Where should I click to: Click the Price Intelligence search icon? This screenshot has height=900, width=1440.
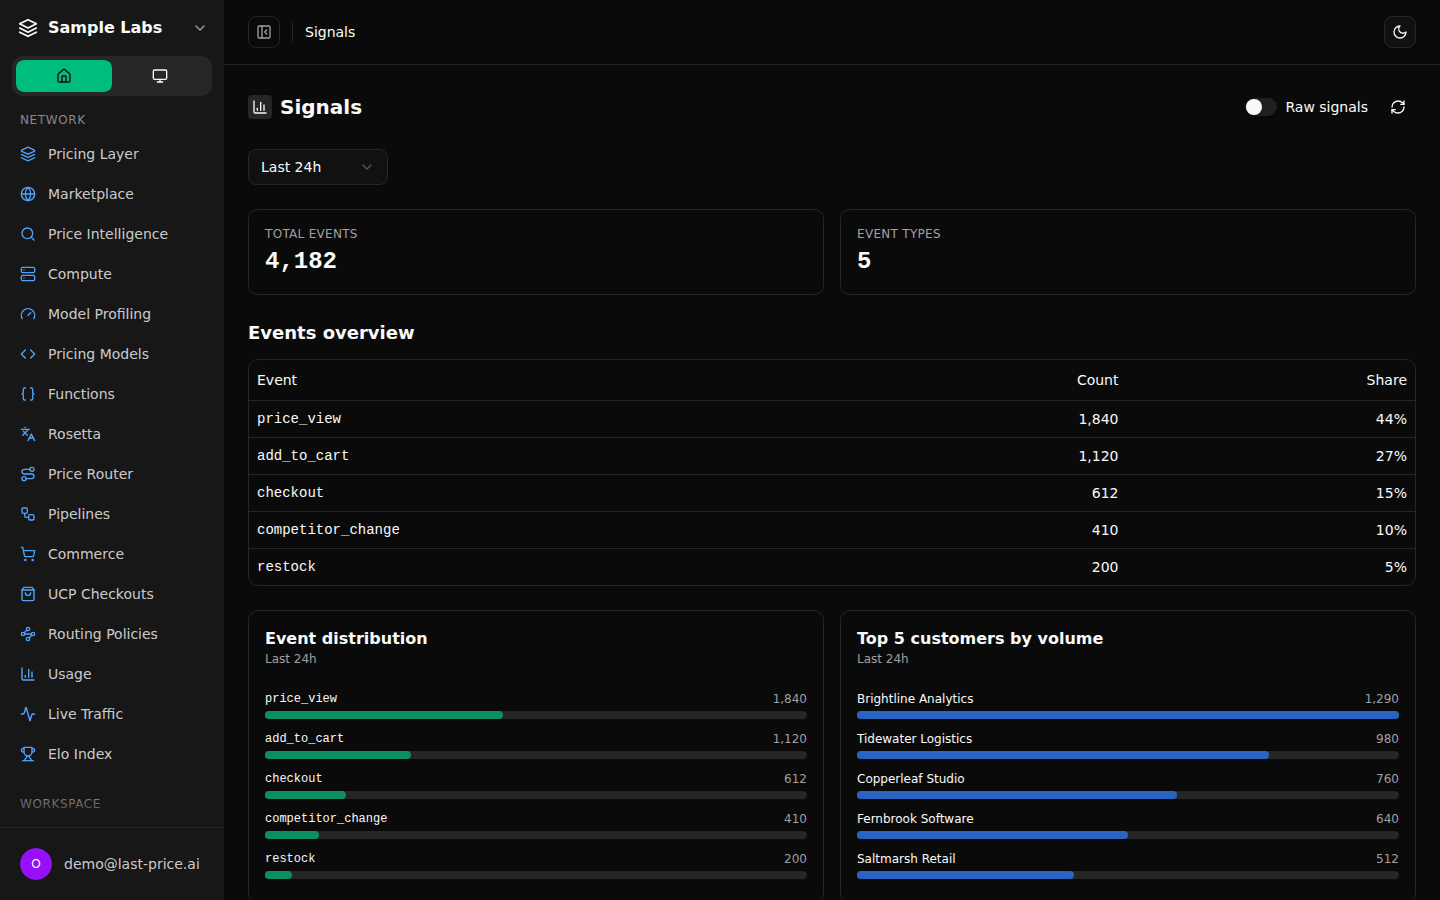[28, 234]
